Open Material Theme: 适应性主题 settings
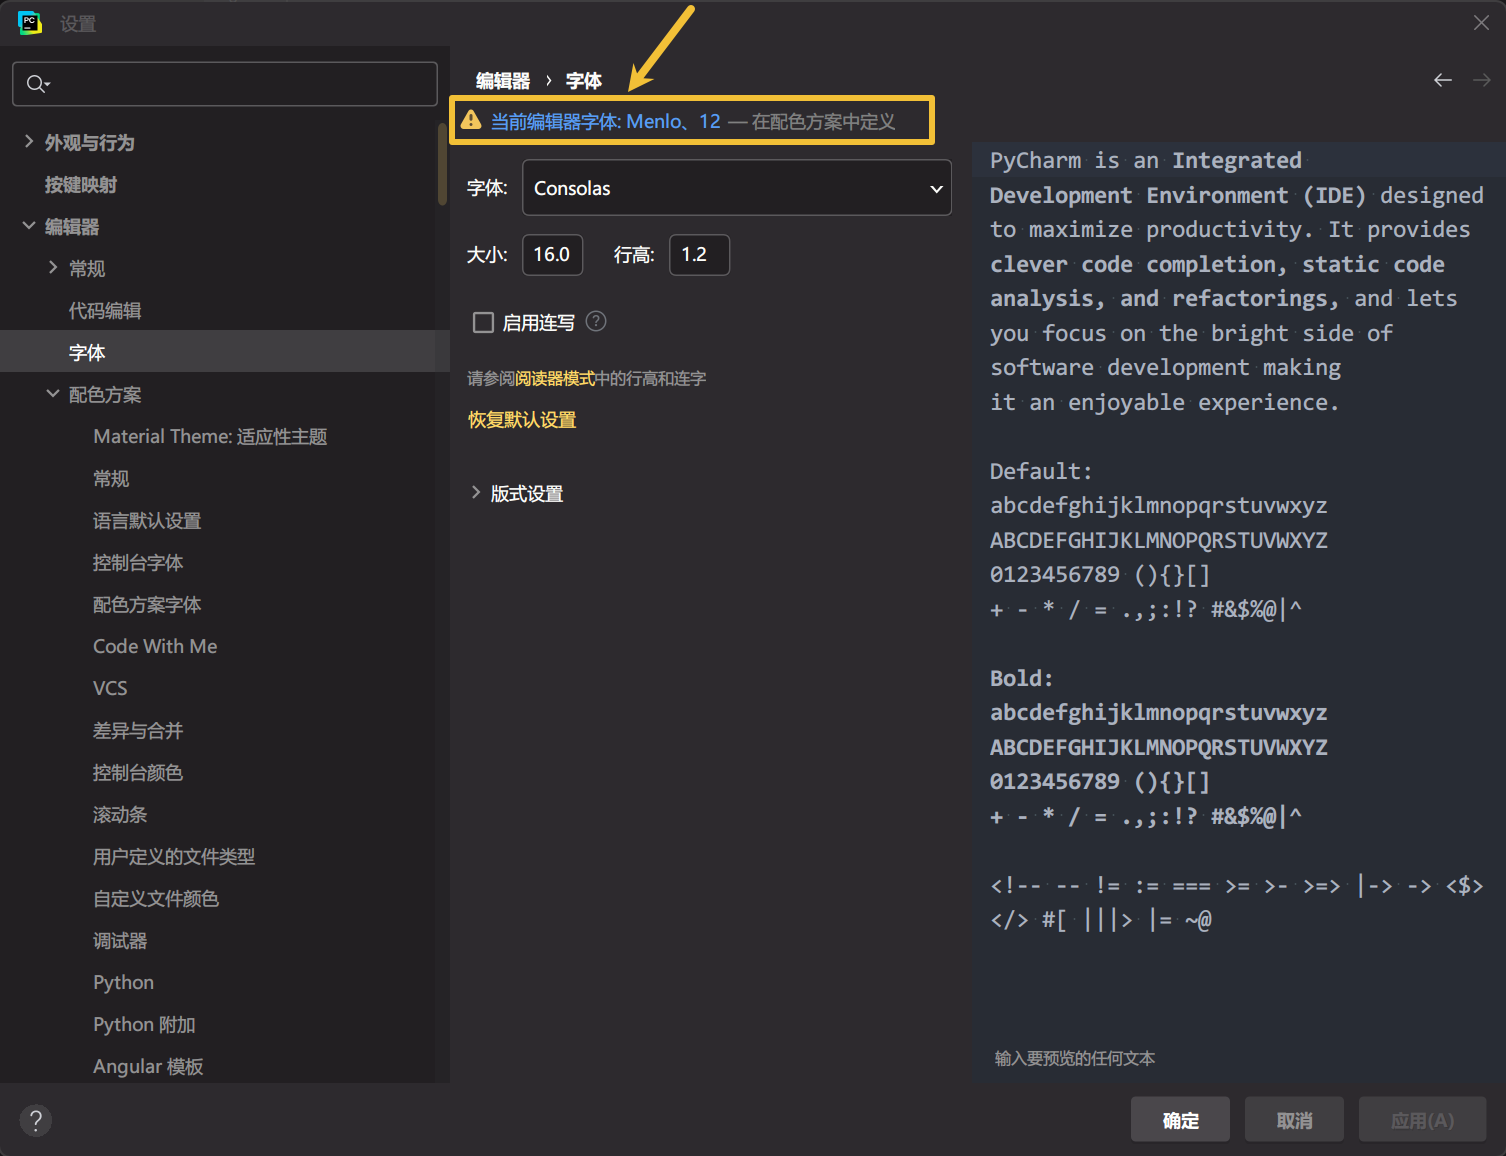 click(x=210, y=437)
